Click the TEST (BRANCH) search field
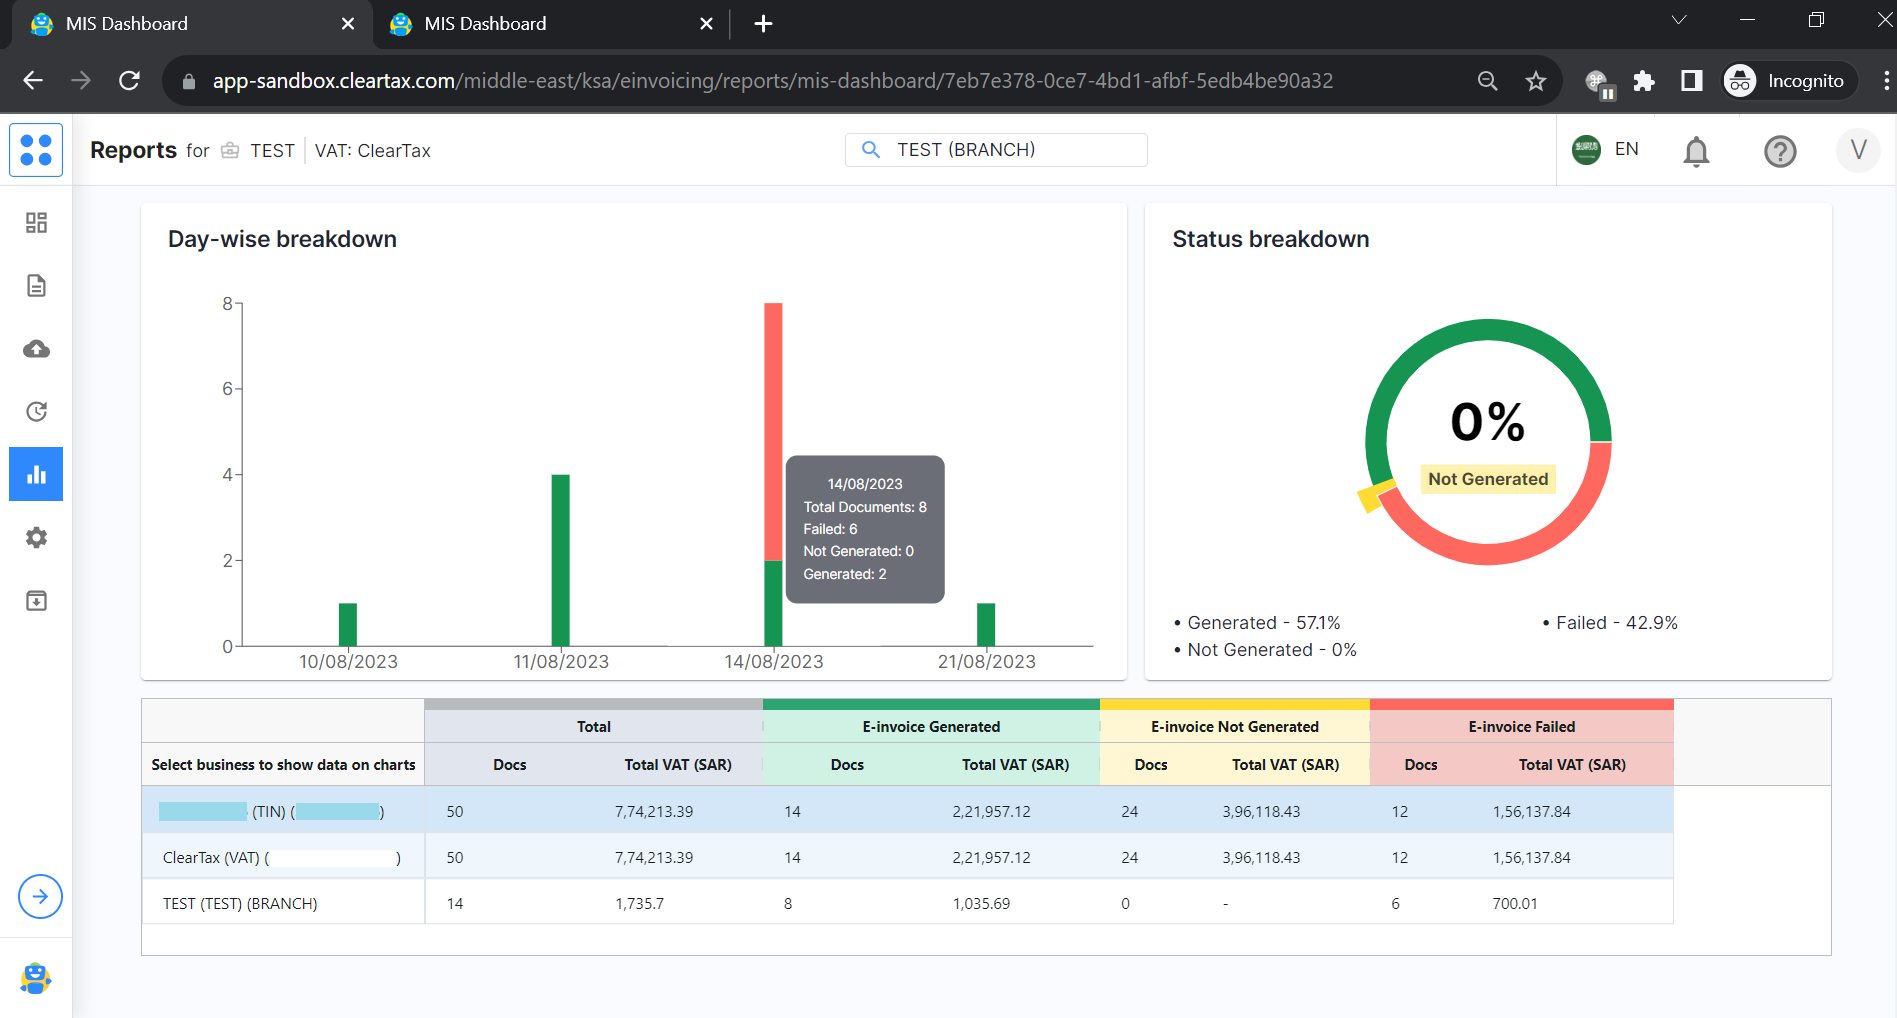The width and height of the screenshot is (1897, 1018). 996,150
